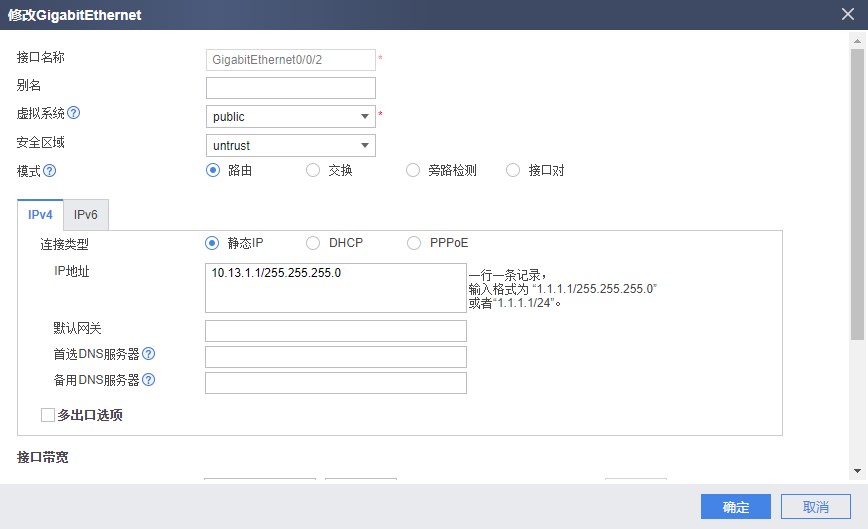The width and height of the screenshot is (868, 529).
Task: Click the 取消 cancel button
Action: [x=815, y=507]
